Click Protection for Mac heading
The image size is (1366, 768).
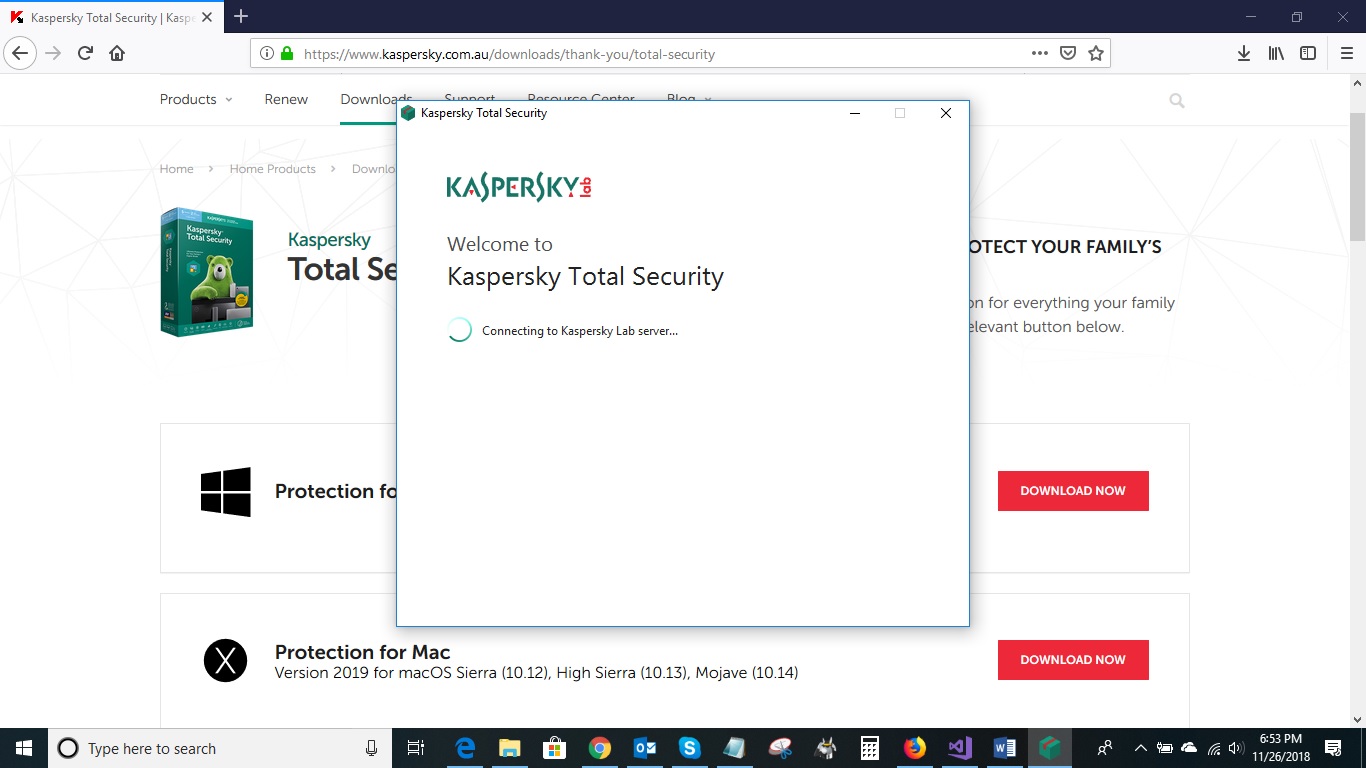click(362, 652)
